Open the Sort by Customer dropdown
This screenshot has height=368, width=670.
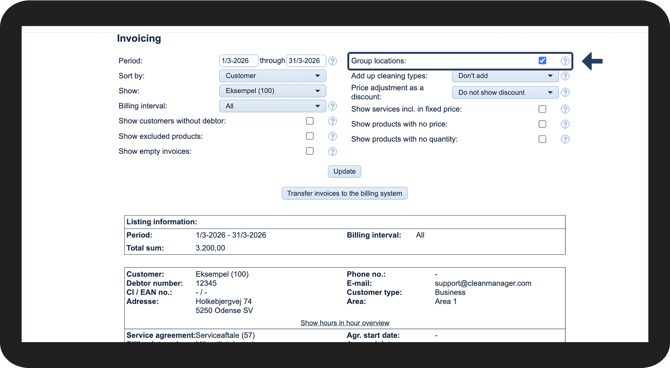pos(273,76)
